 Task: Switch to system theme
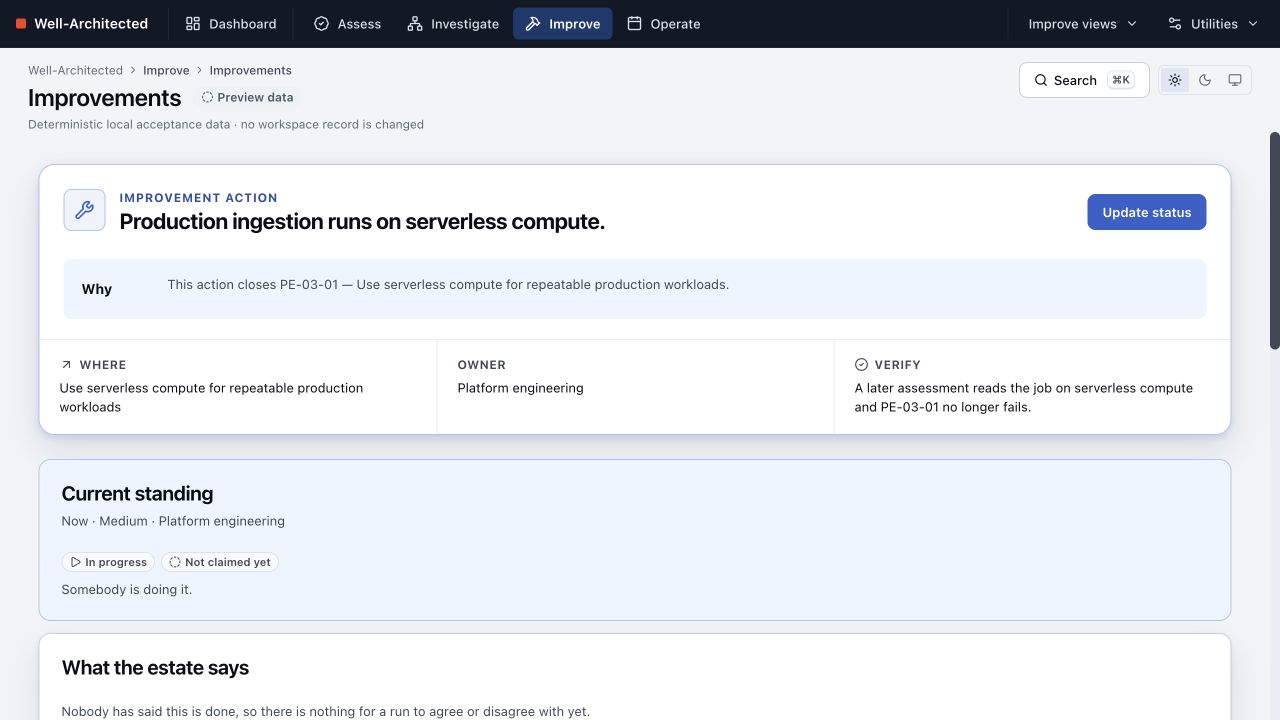pos(1235,80)
